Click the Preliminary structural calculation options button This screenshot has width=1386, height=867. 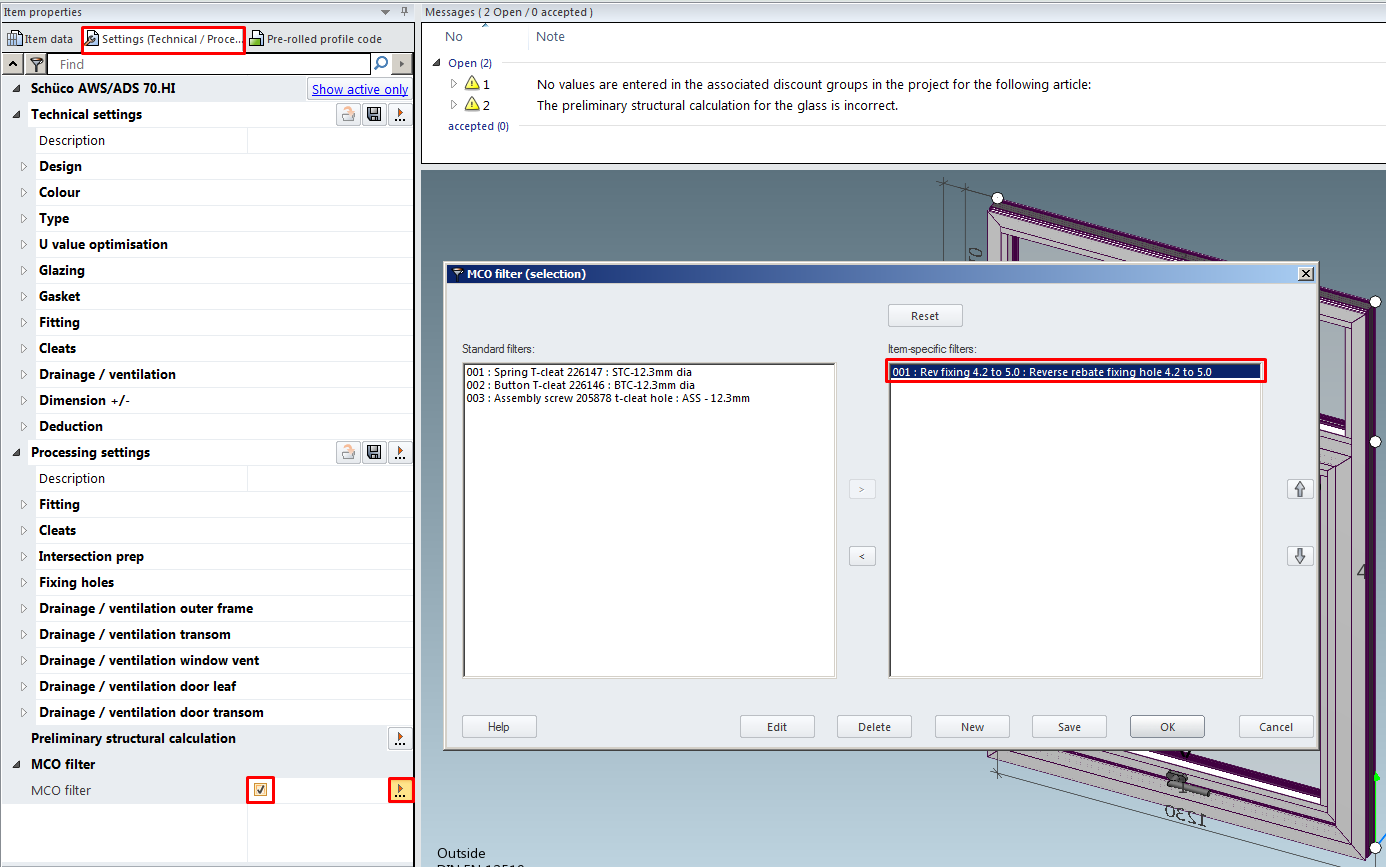pos(400,739)
